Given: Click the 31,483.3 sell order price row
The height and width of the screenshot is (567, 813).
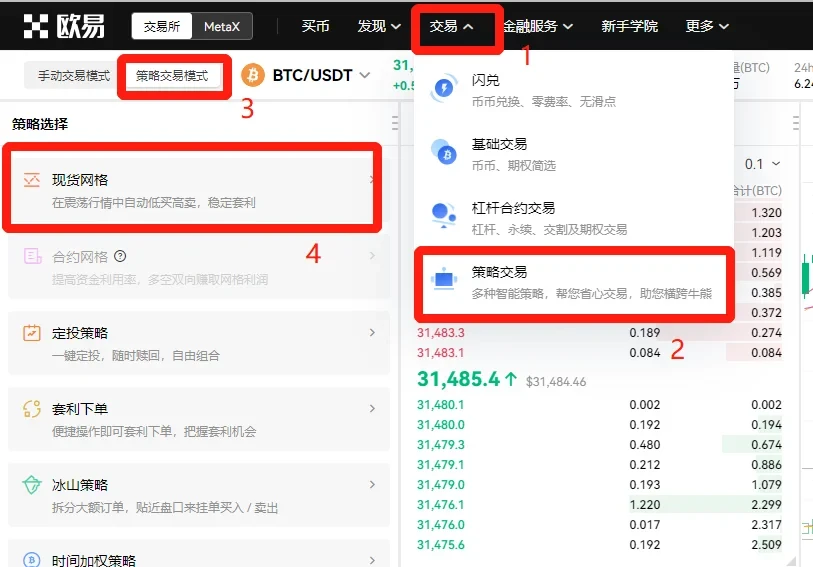Looking at the screenshot, I should click(x=440, y=333).
